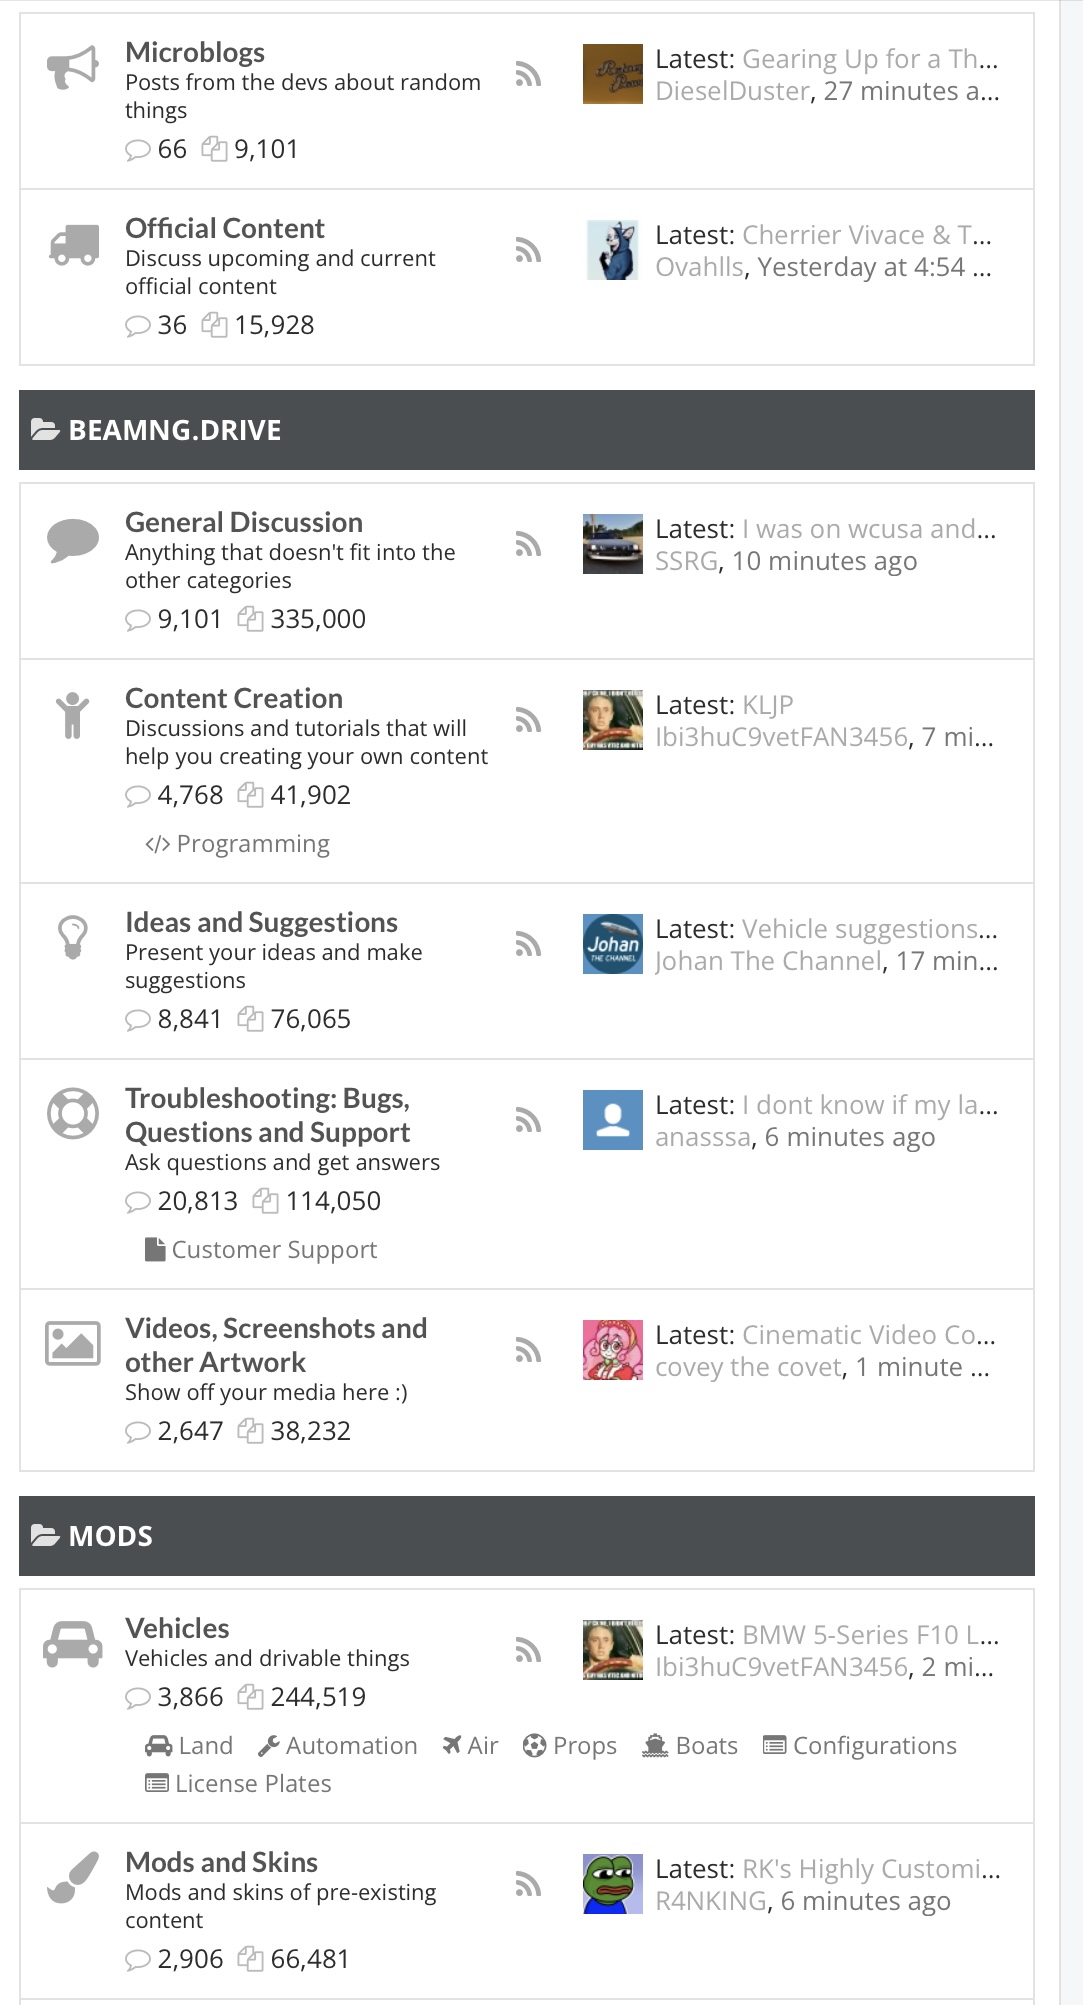Open the RSS feed for Official Content
The image size is (1083, 2005).
[x=528, y=250]
